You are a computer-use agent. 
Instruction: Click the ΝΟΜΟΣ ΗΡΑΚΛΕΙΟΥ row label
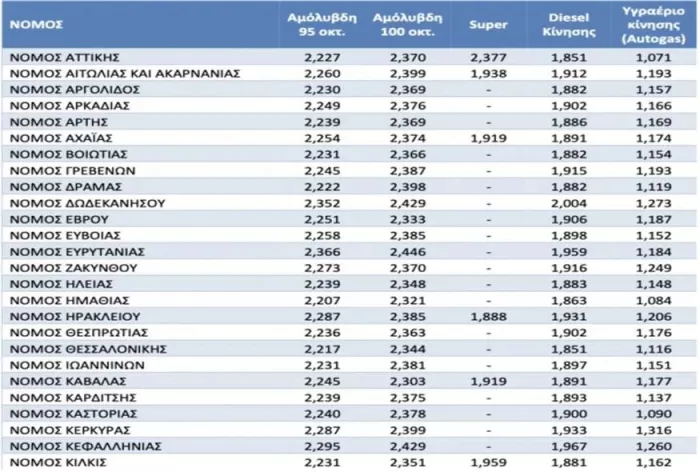pos(75,317)
